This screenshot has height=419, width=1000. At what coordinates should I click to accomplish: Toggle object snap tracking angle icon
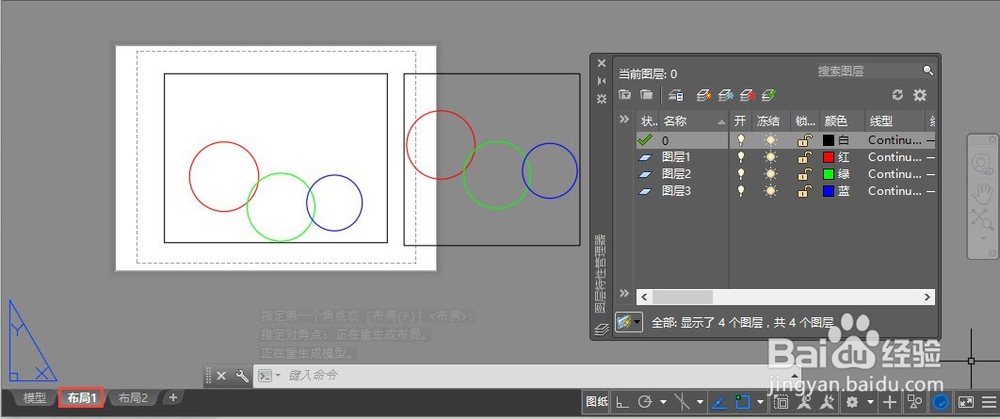tap(718, 402)
